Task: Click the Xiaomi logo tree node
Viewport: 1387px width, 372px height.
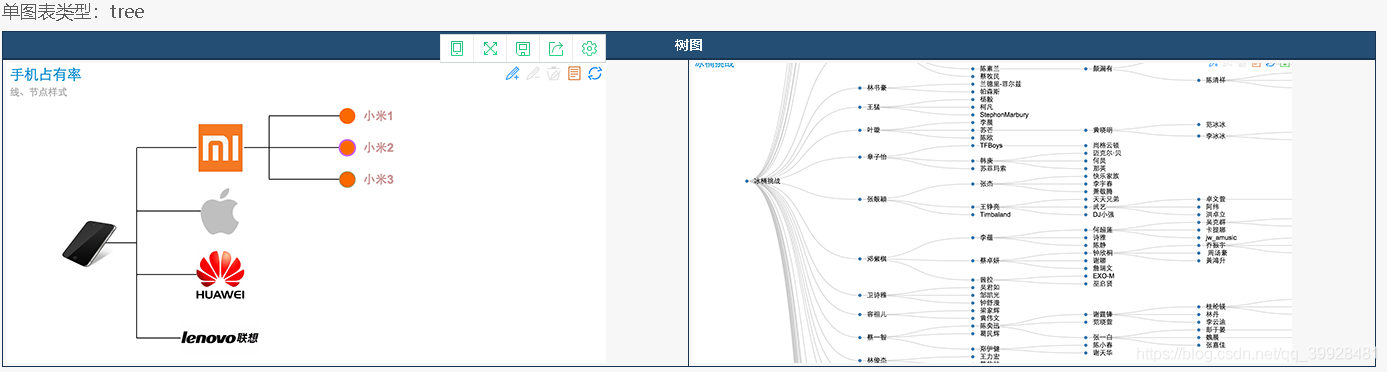Action: click(221, 148)
